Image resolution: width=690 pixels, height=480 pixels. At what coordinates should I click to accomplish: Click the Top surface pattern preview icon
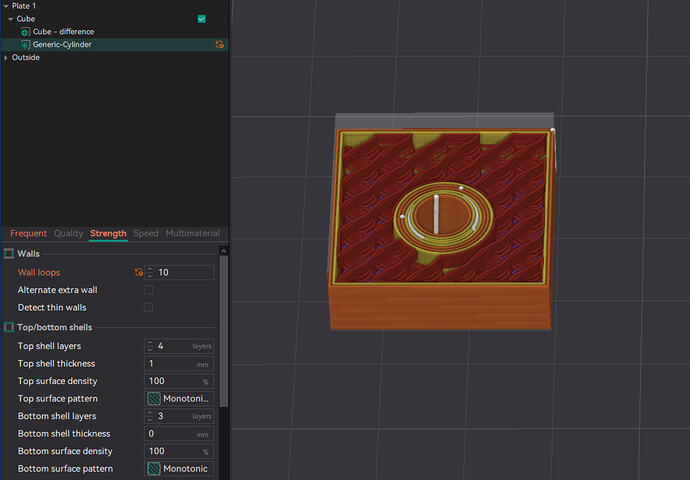tap(154, 399)
